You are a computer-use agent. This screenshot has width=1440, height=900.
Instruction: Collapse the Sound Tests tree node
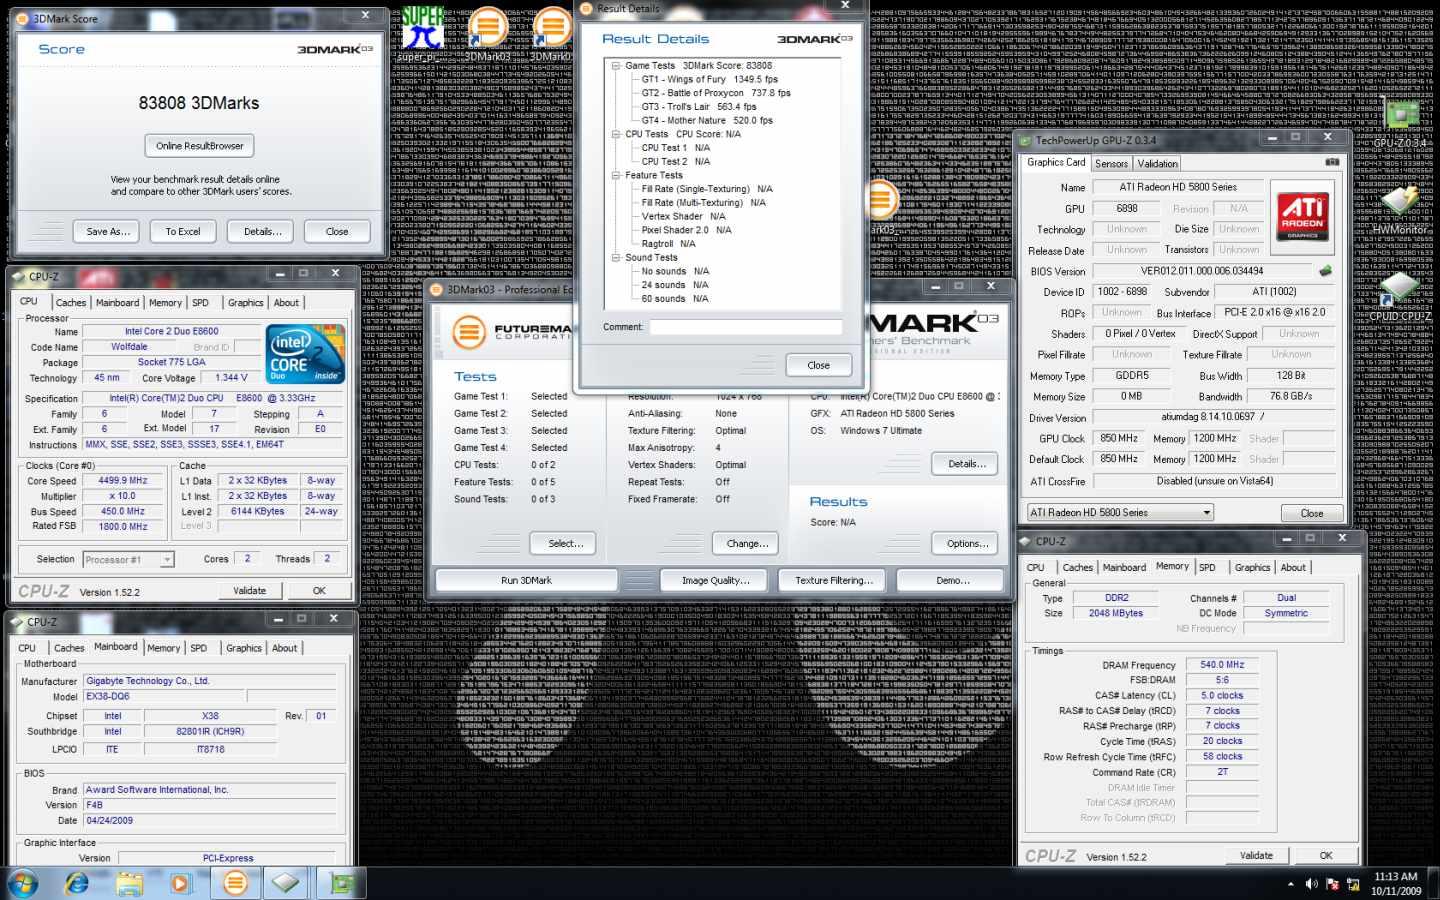(x=616, y=258)
